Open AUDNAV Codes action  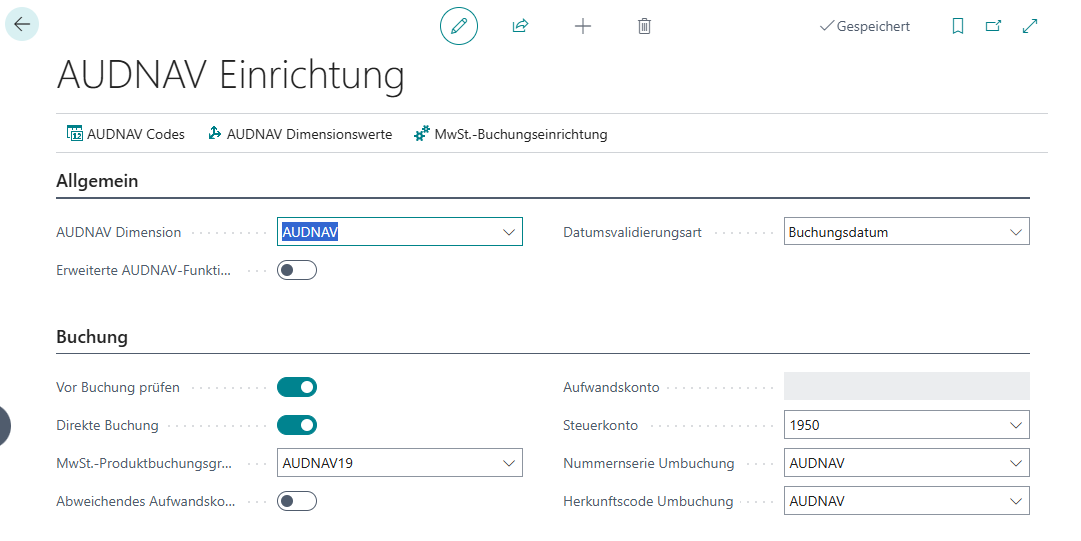tap(126, 134)
